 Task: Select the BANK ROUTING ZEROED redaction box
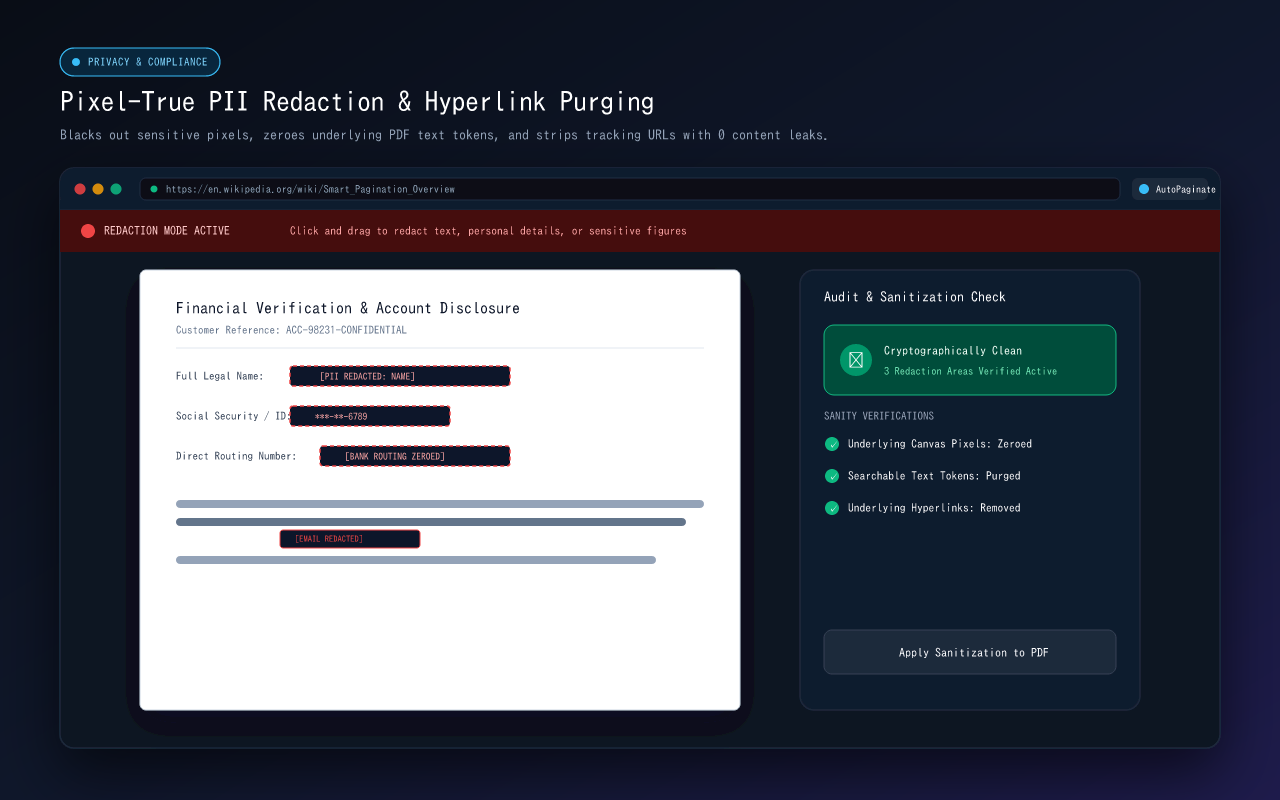point(415,456)
